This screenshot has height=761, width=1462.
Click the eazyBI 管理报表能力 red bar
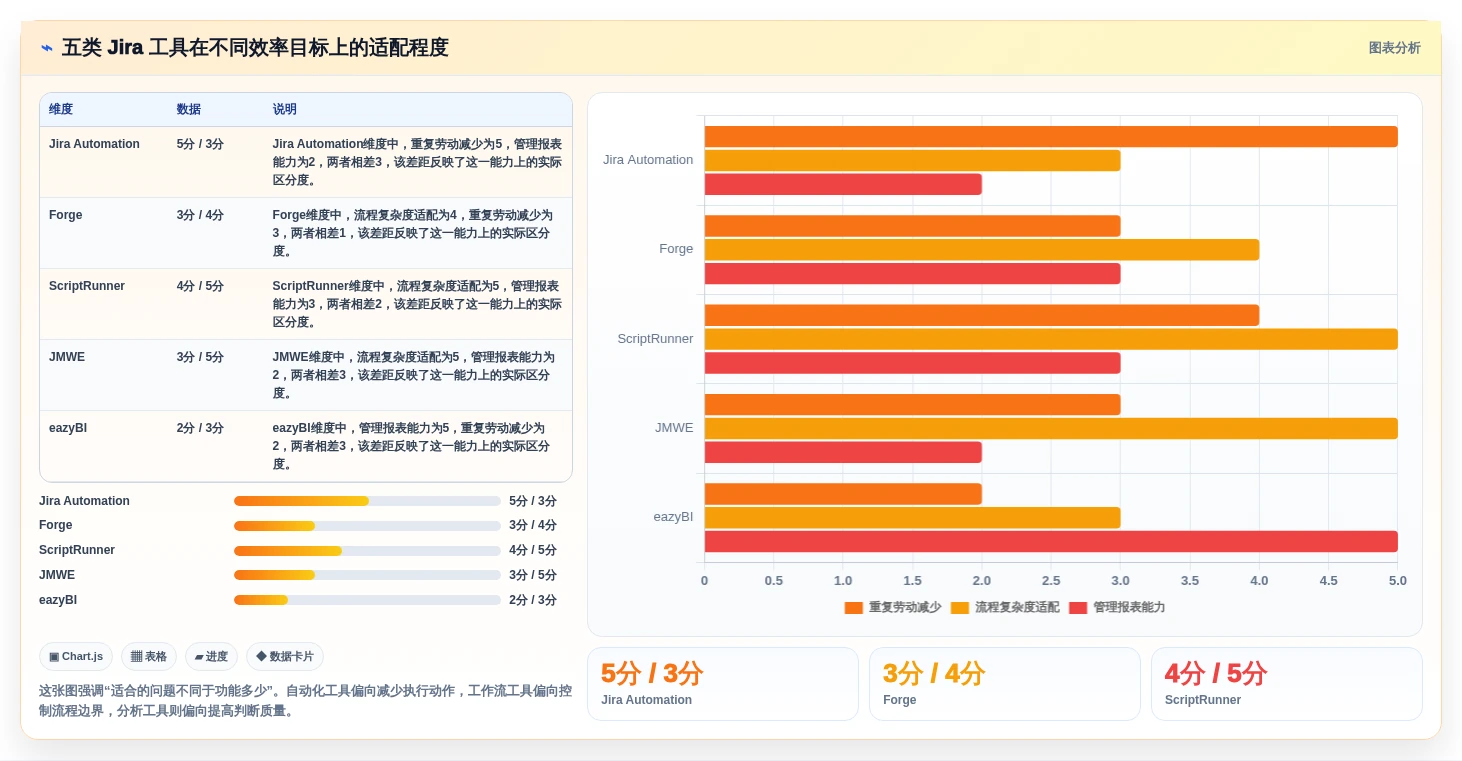coord(1051,541)
